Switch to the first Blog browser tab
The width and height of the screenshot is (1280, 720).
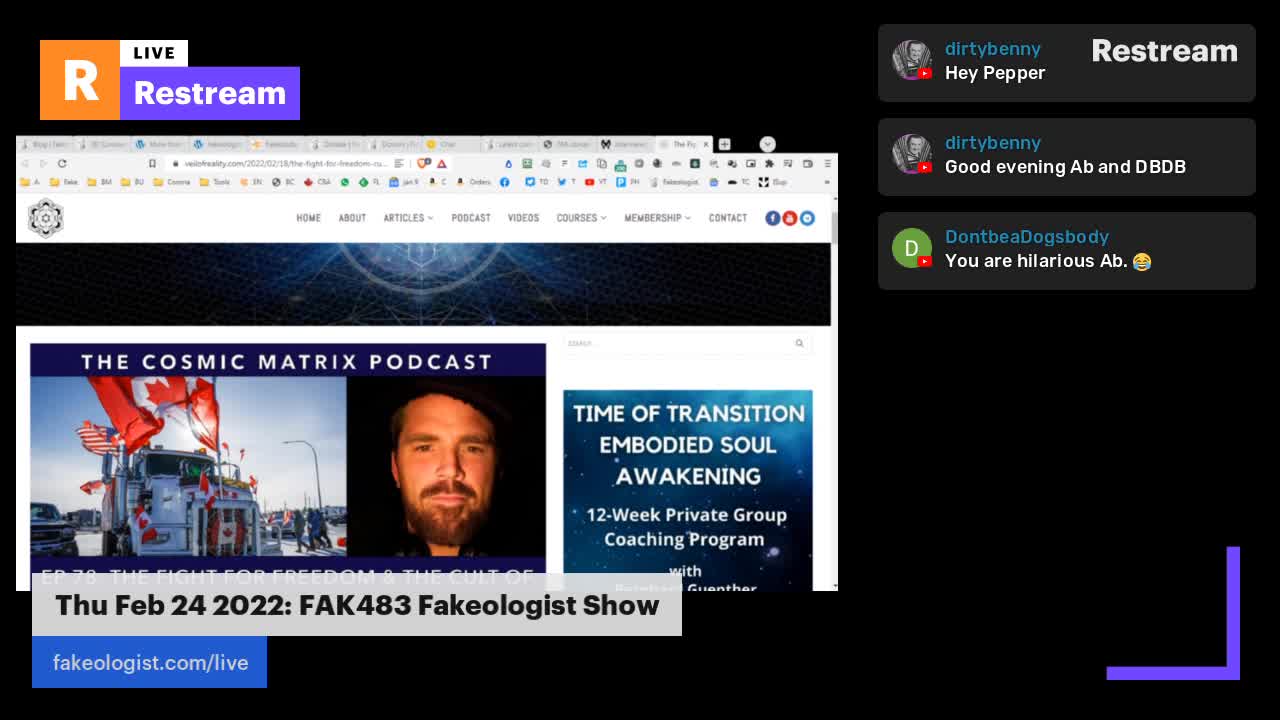click(44, 144)
